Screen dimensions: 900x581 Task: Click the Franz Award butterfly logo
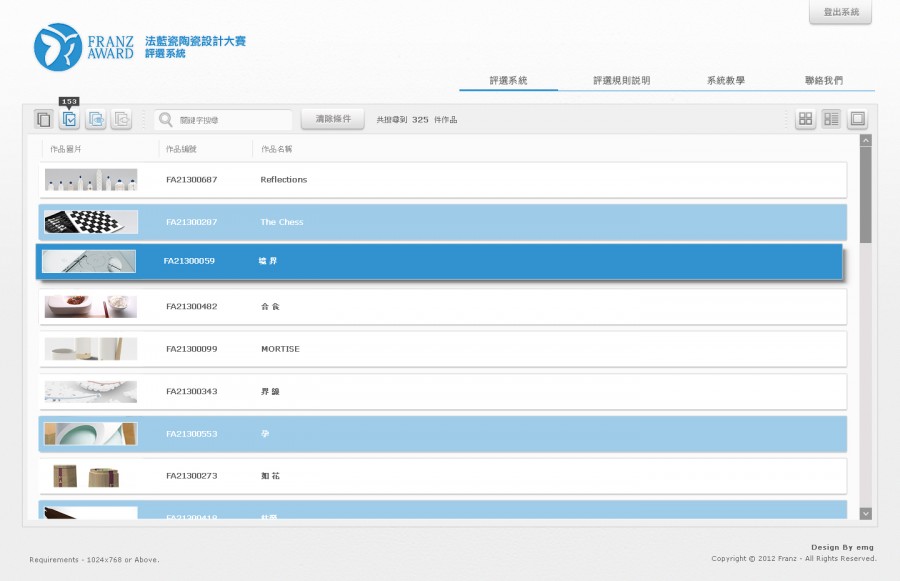click(58, 47)
